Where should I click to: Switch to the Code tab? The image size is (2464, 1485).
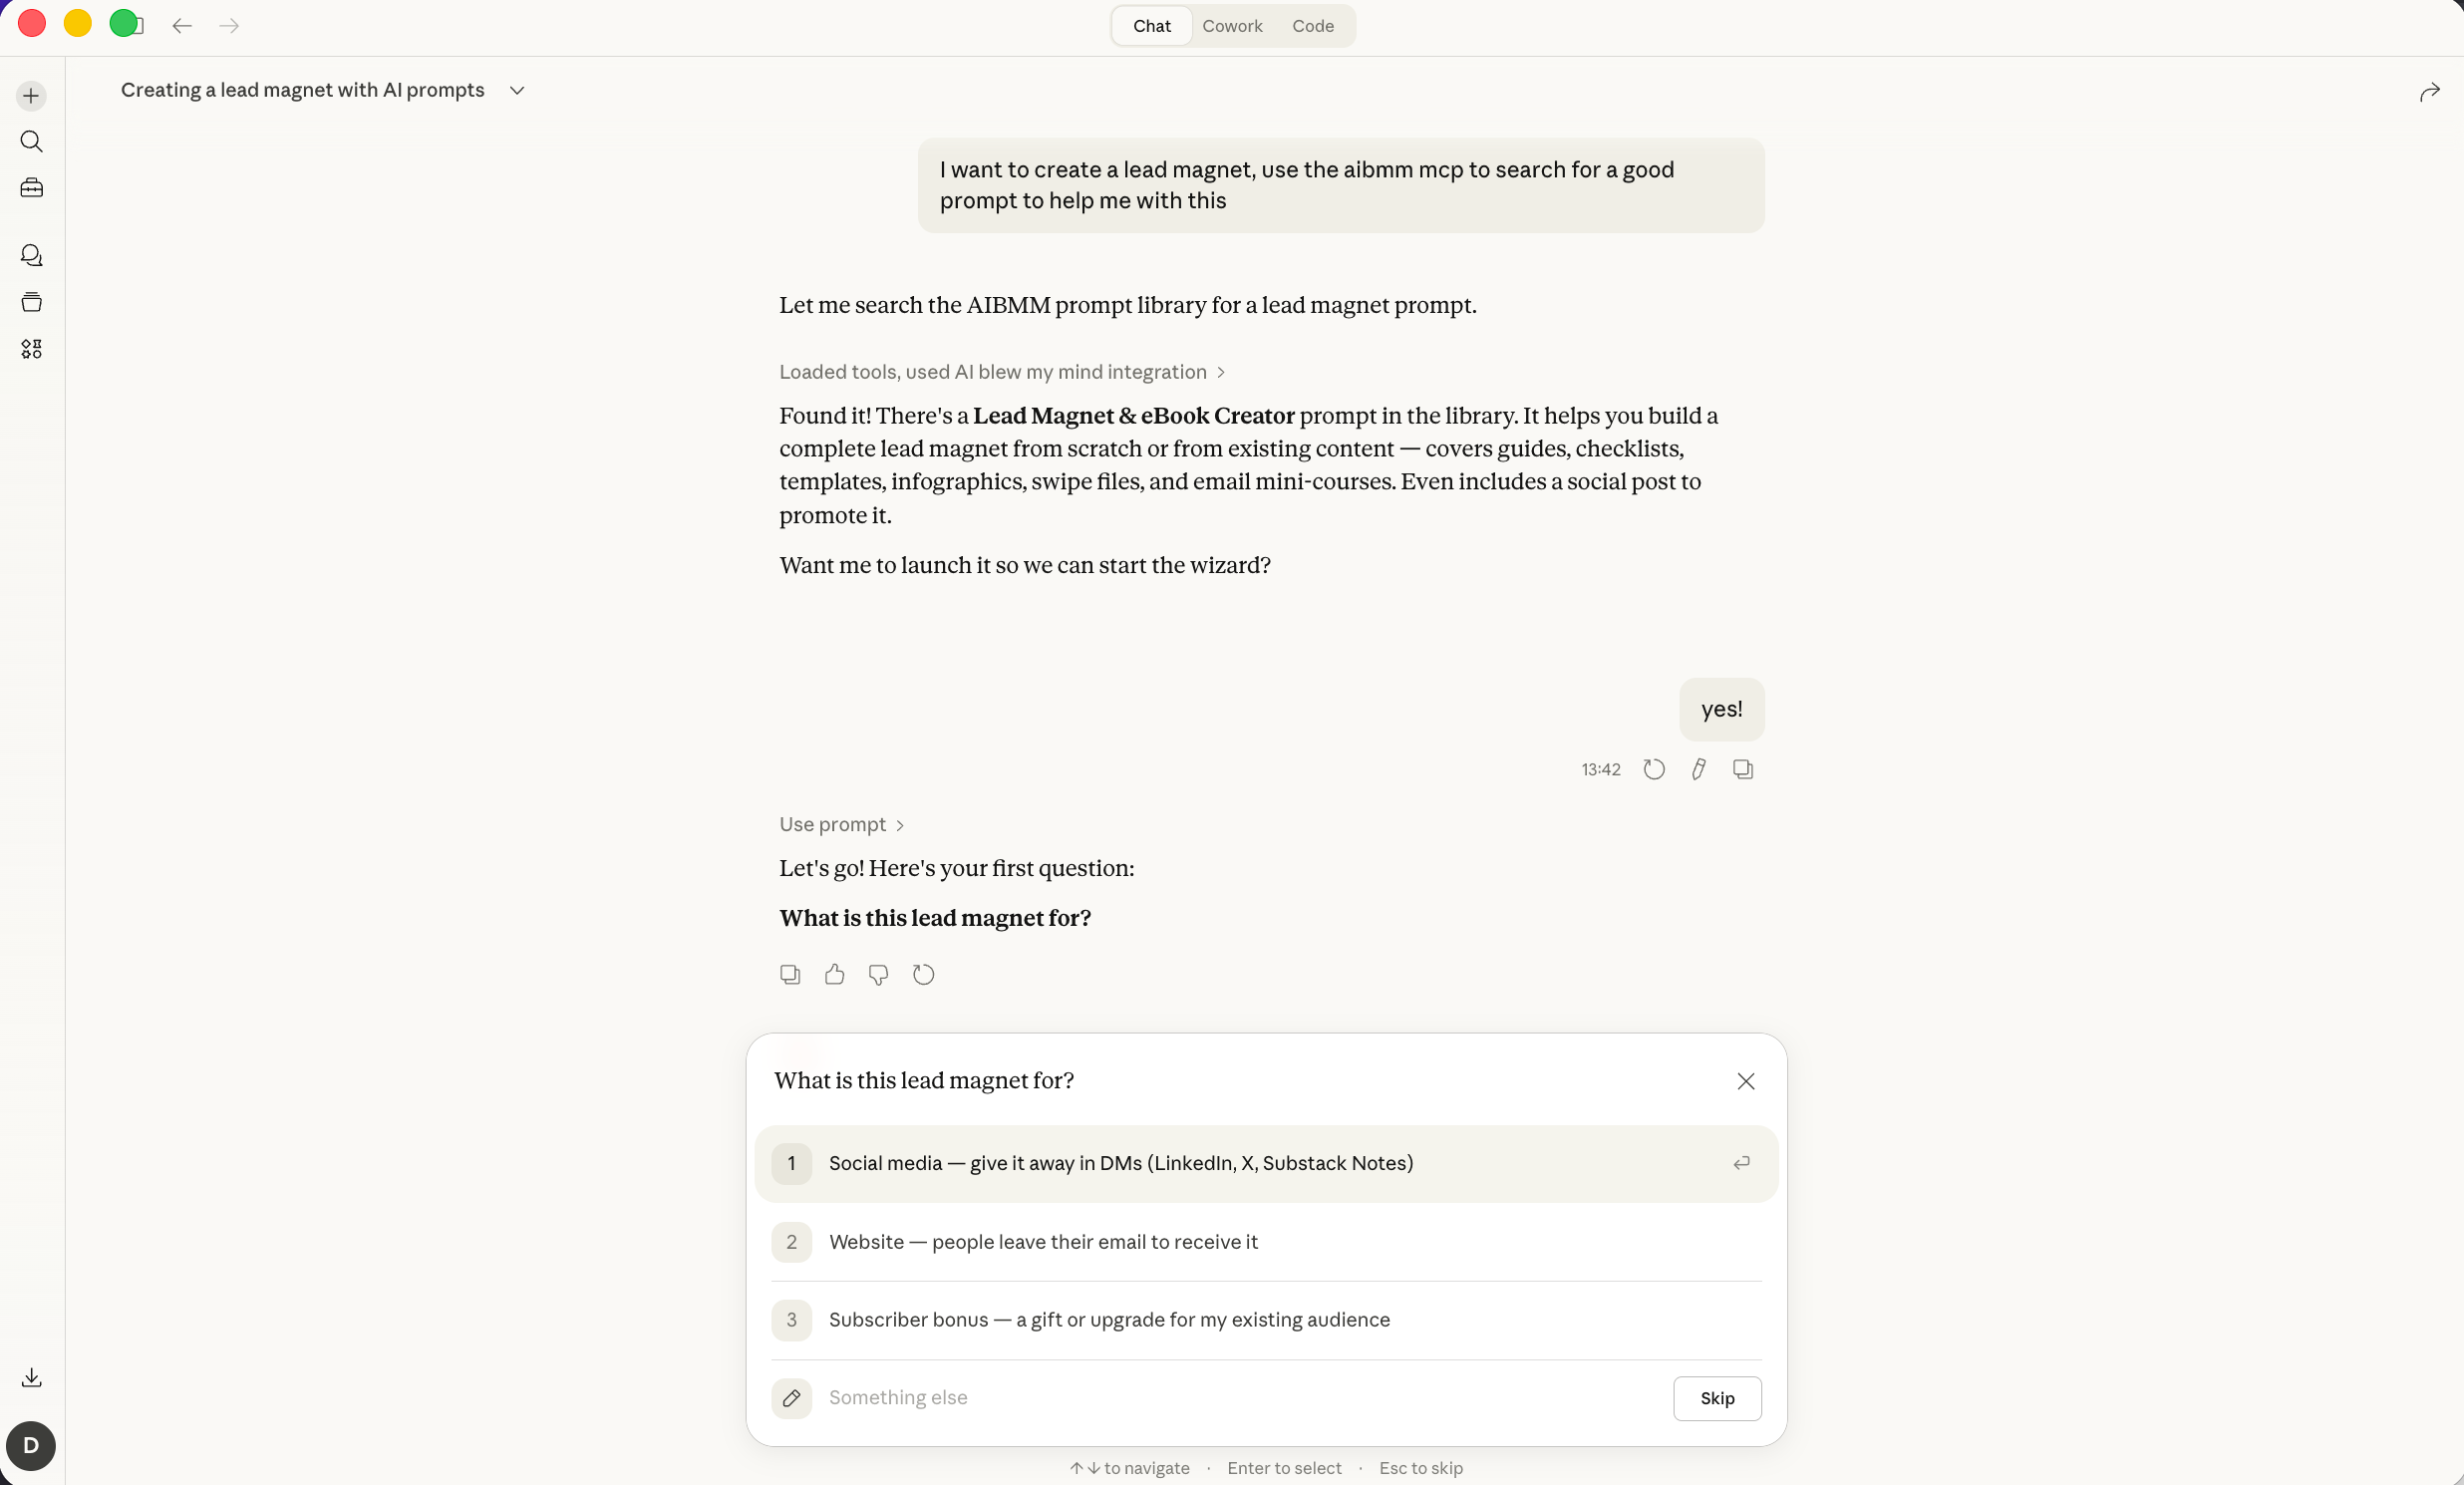(1312, 26)
